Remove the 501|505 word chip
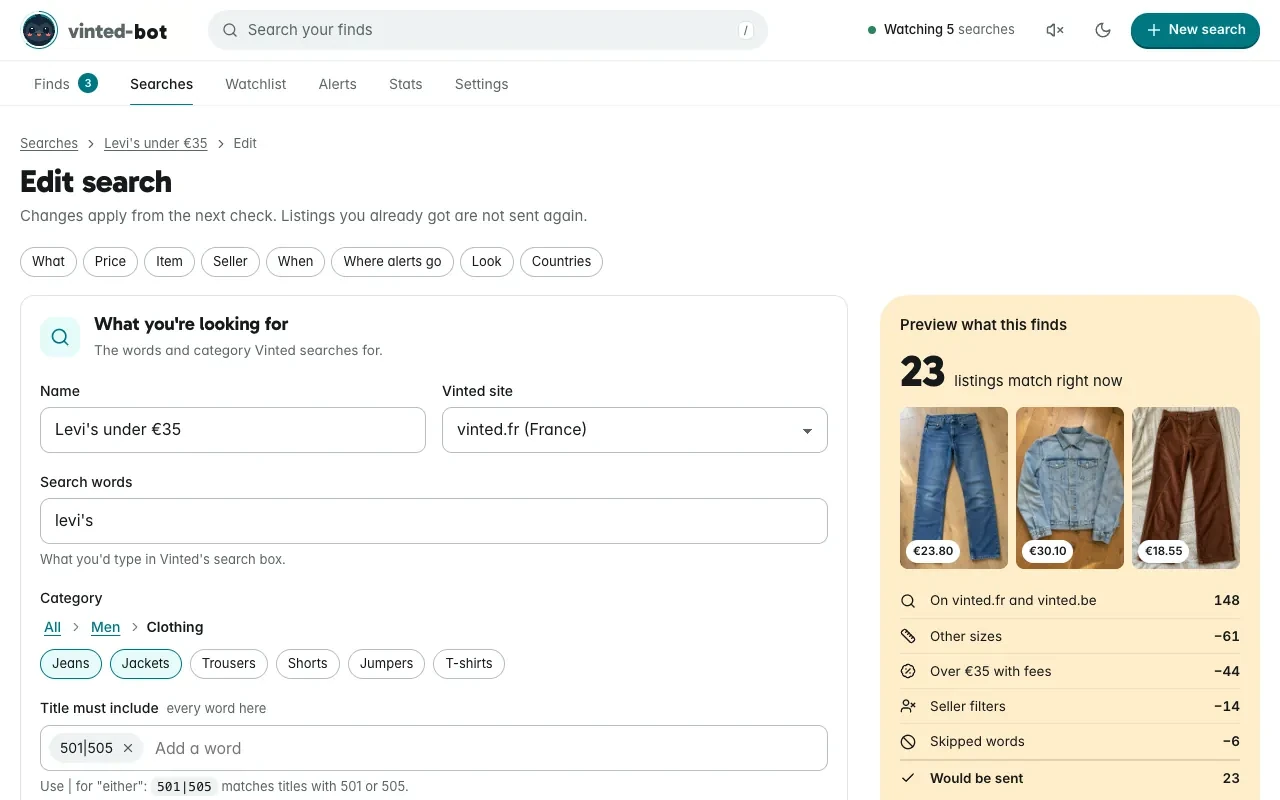This screenshot has height=800, width=1280. click(x=128, y=748)
